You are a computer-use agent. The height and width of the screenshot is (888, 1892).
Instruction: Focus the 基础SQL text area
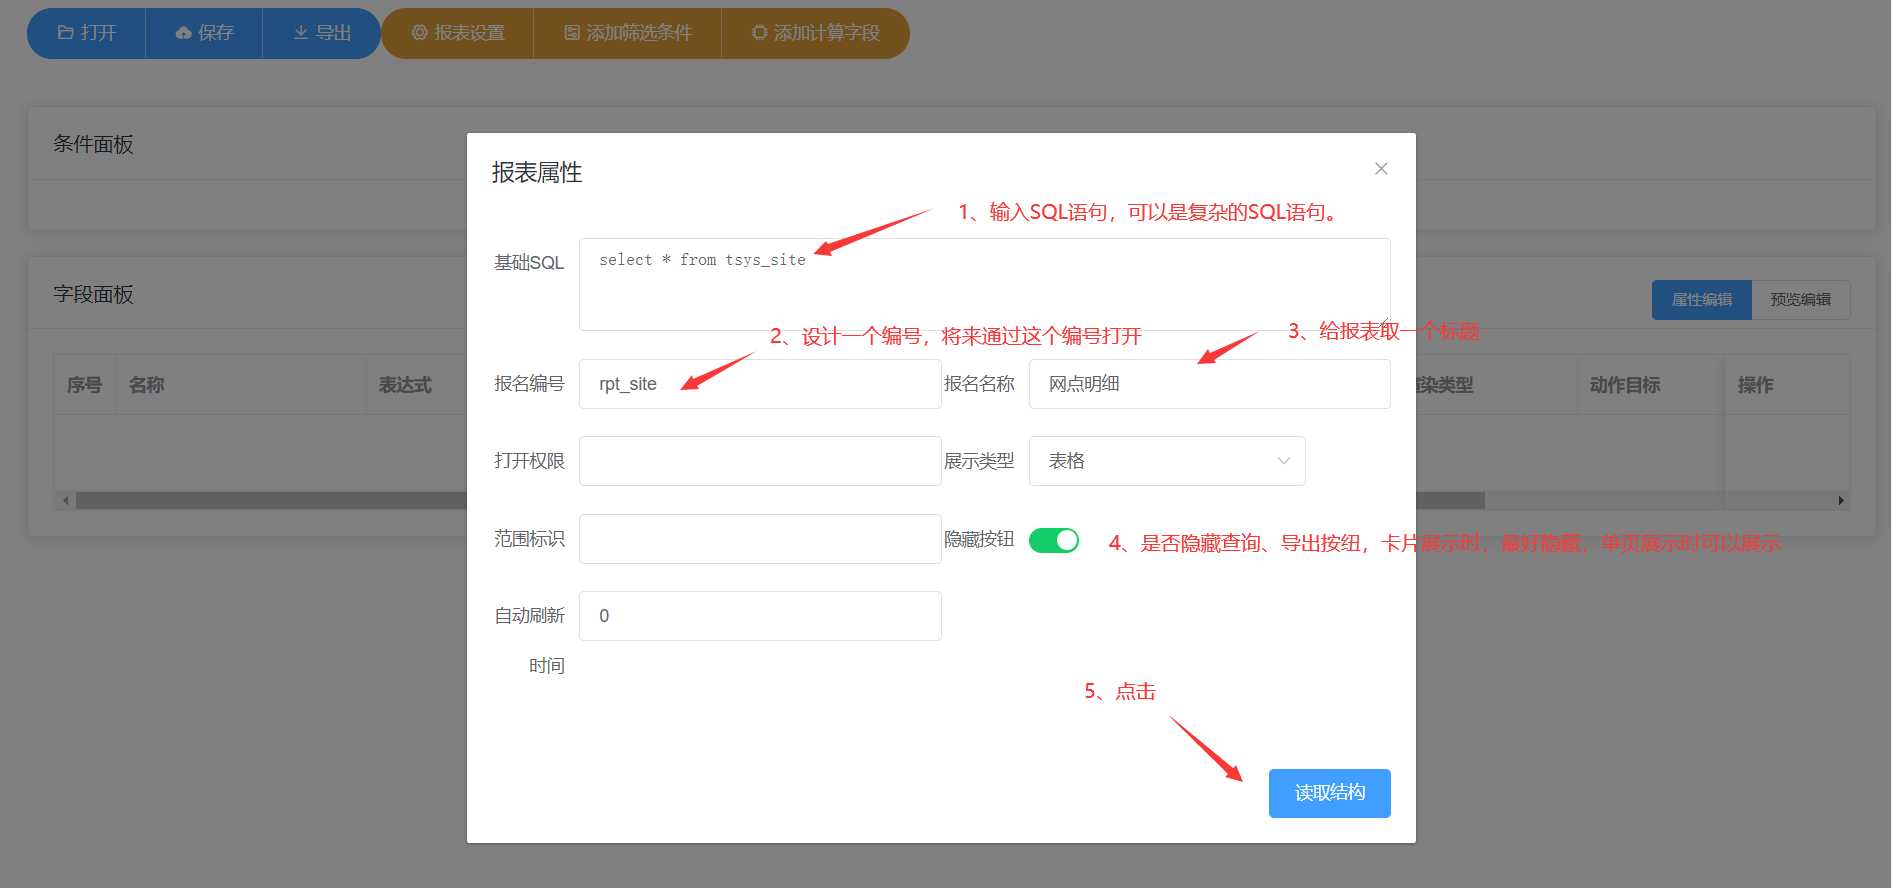pyautogui.click(x=985, y=284)
